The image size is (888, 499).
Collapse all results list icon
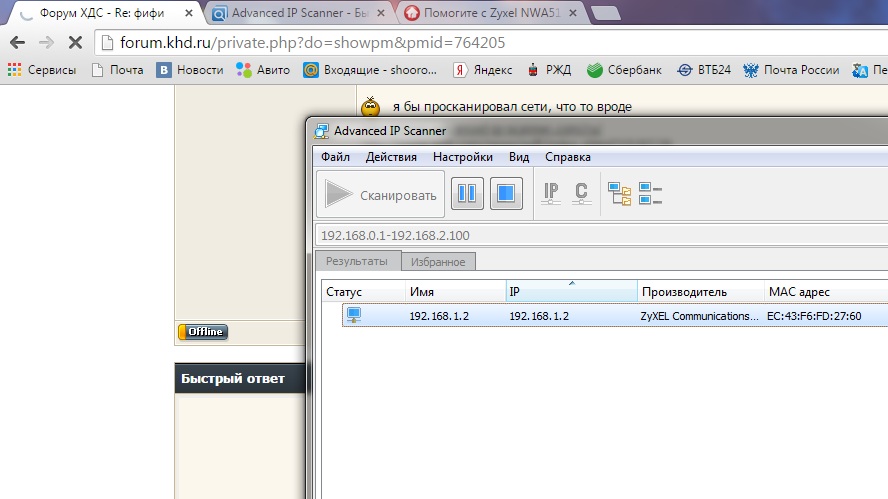tap(650, 194)
